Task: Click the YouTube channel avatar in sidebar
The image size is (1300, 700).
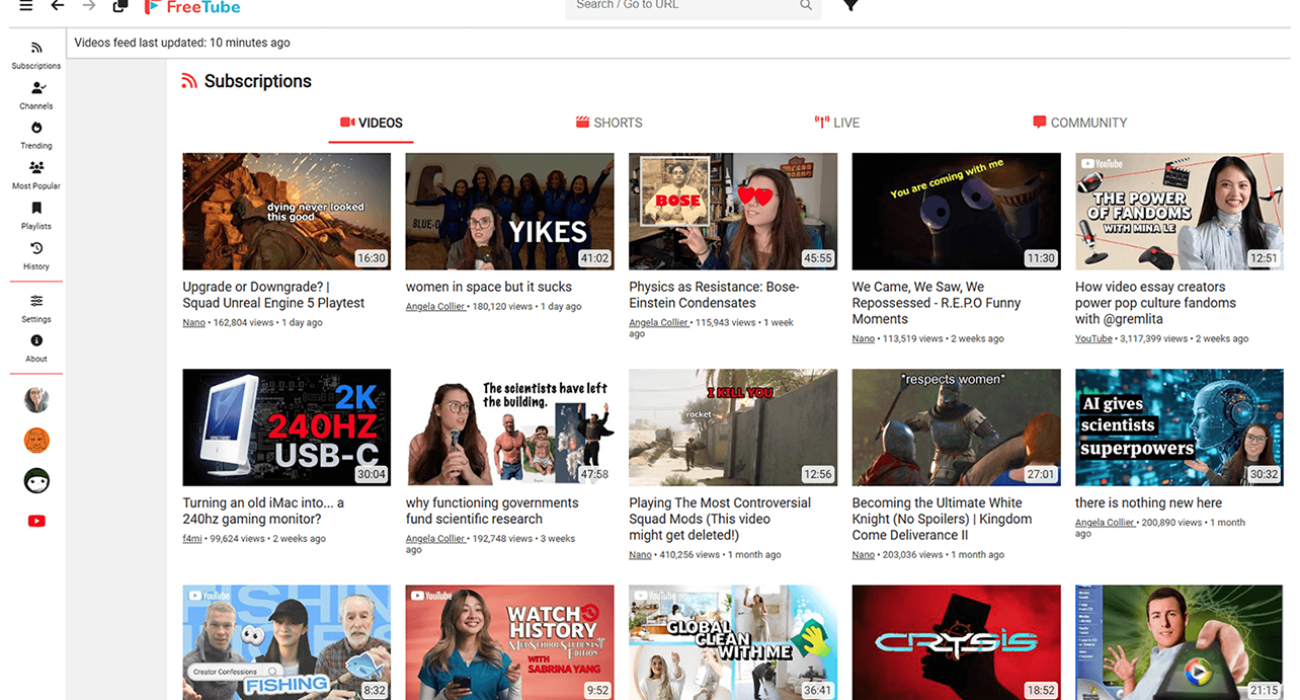Action: [36, 520]
